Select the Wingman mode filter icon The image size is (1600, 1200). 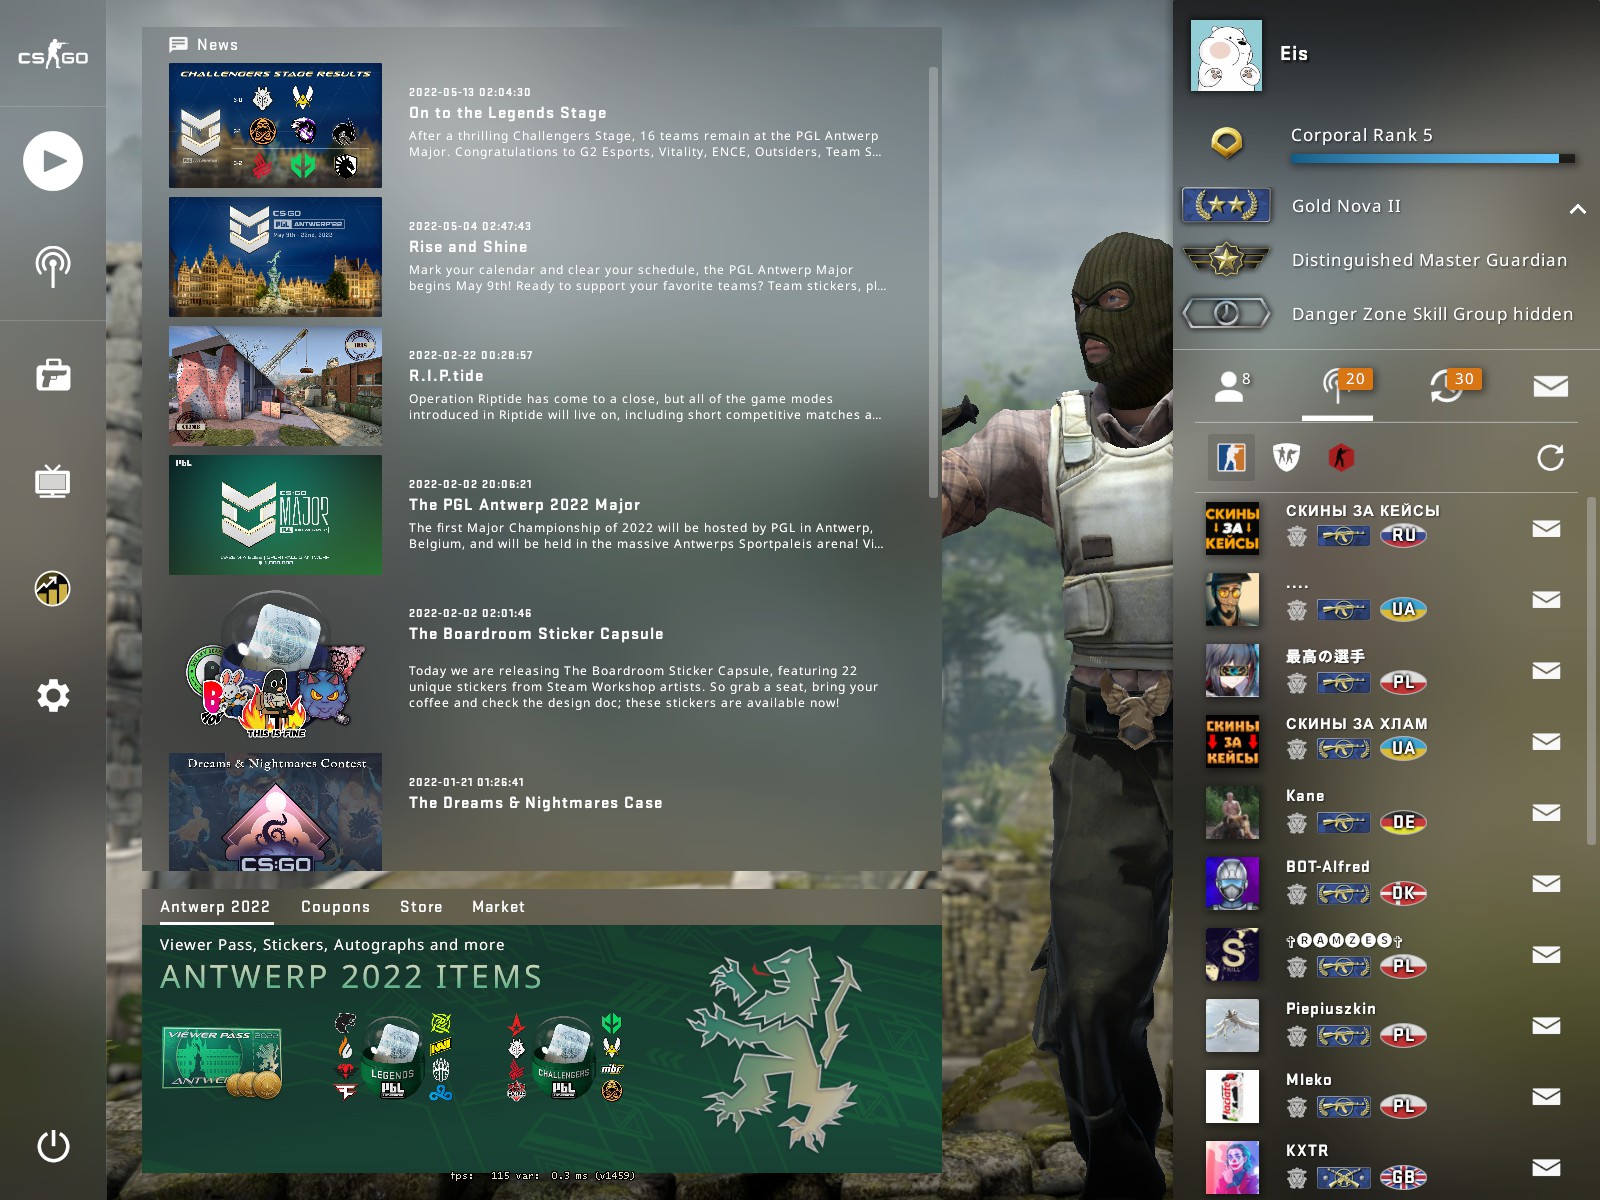1286,458
